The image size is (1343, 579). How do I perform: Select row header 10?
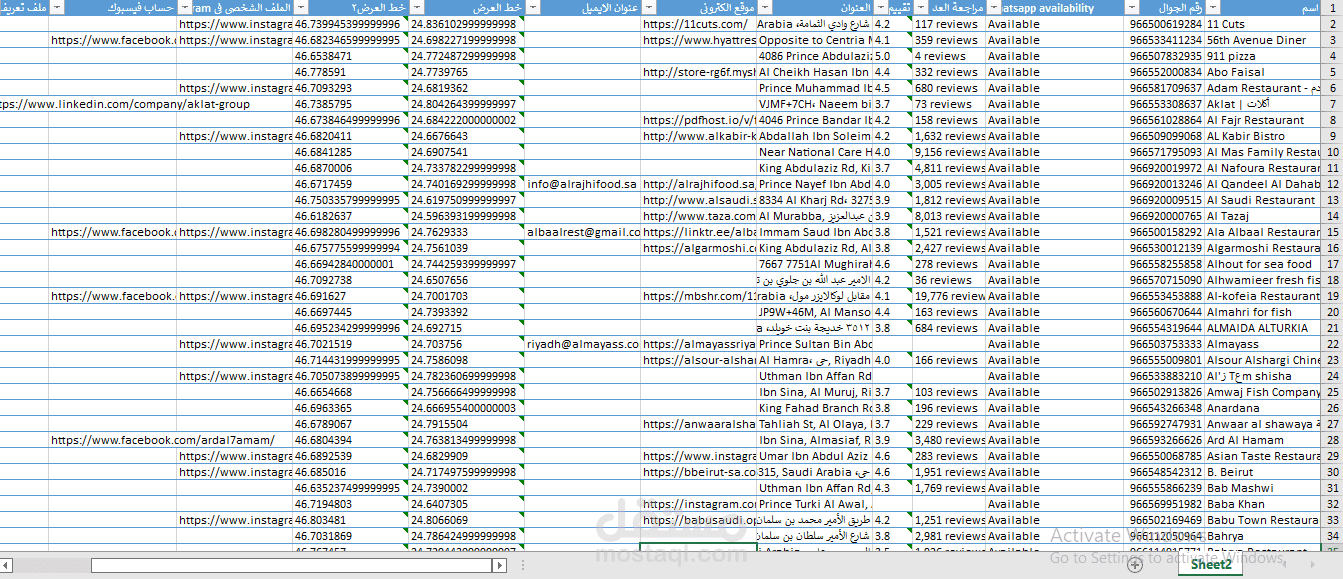click(1333, 151)
